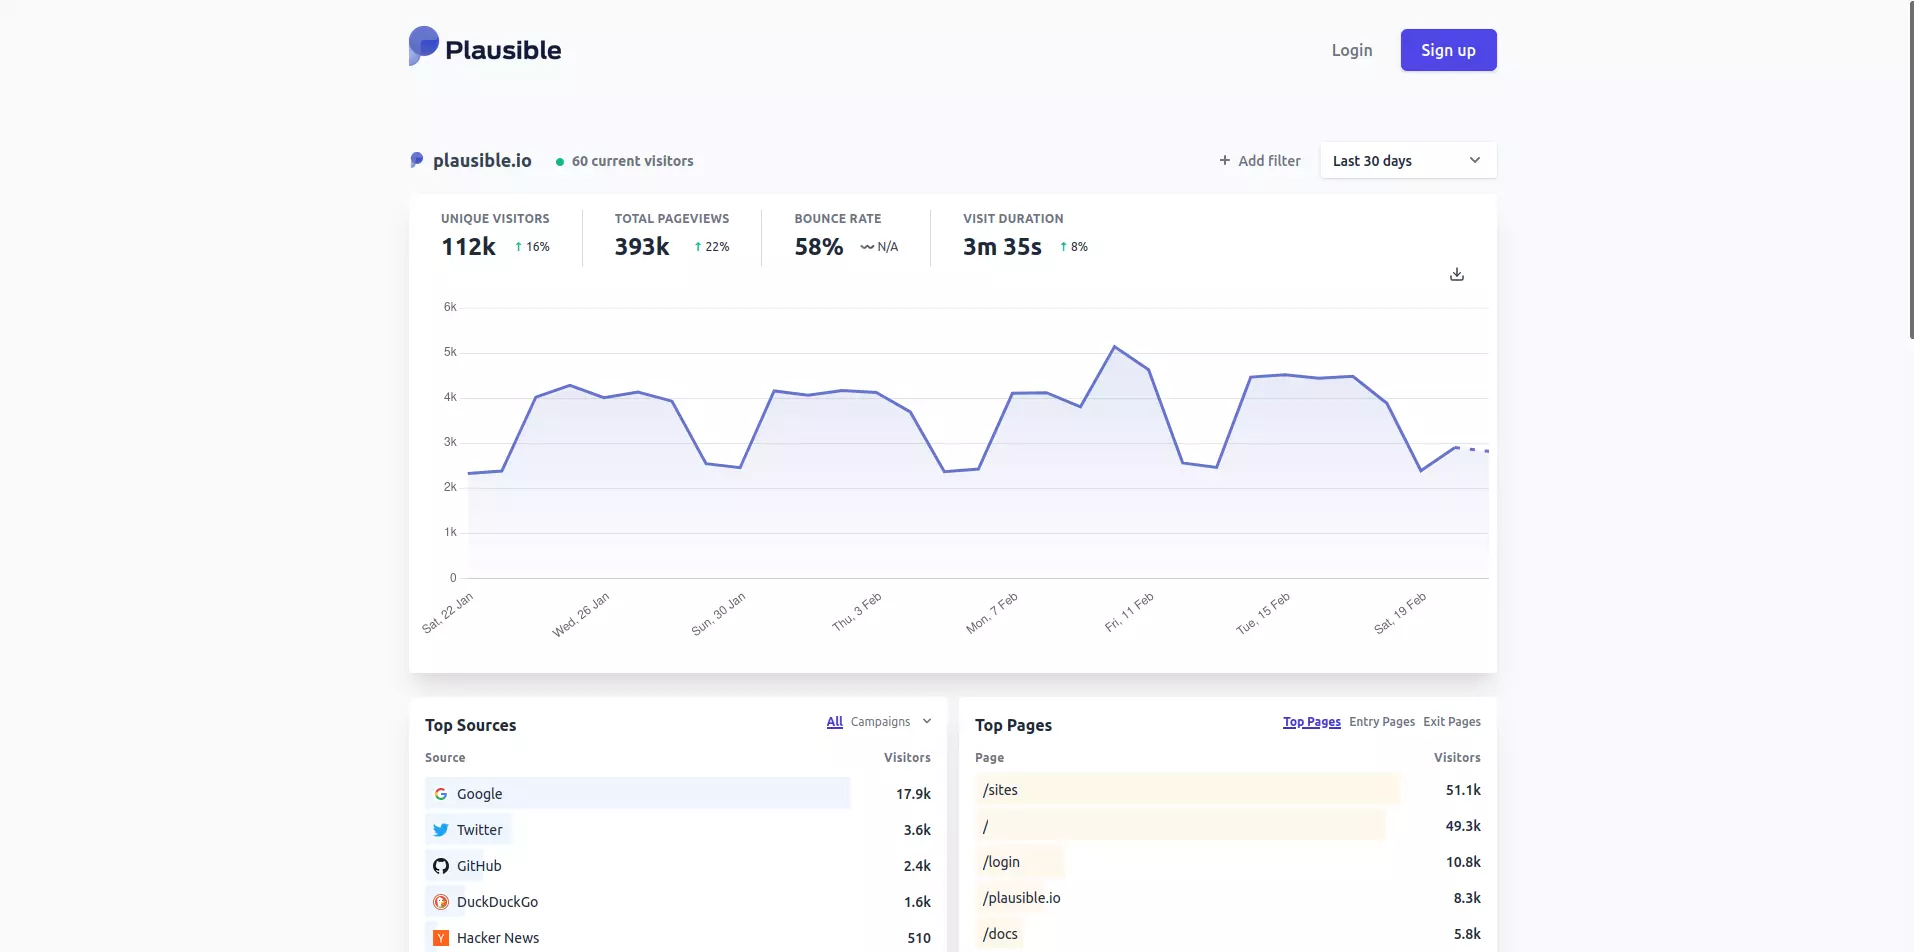Click the Twitter bird icon
This screenshot has width=1914, height=952.
point(441,830)
